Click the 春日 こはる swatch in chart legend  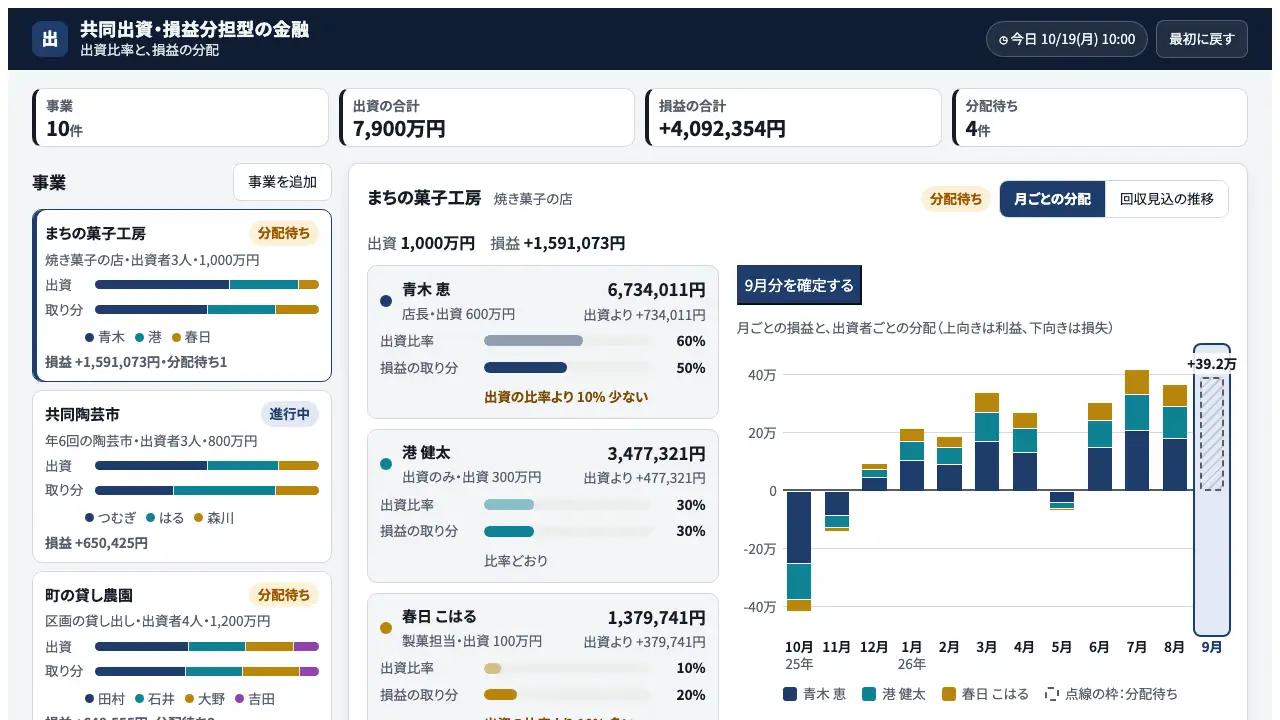[948, 693]
